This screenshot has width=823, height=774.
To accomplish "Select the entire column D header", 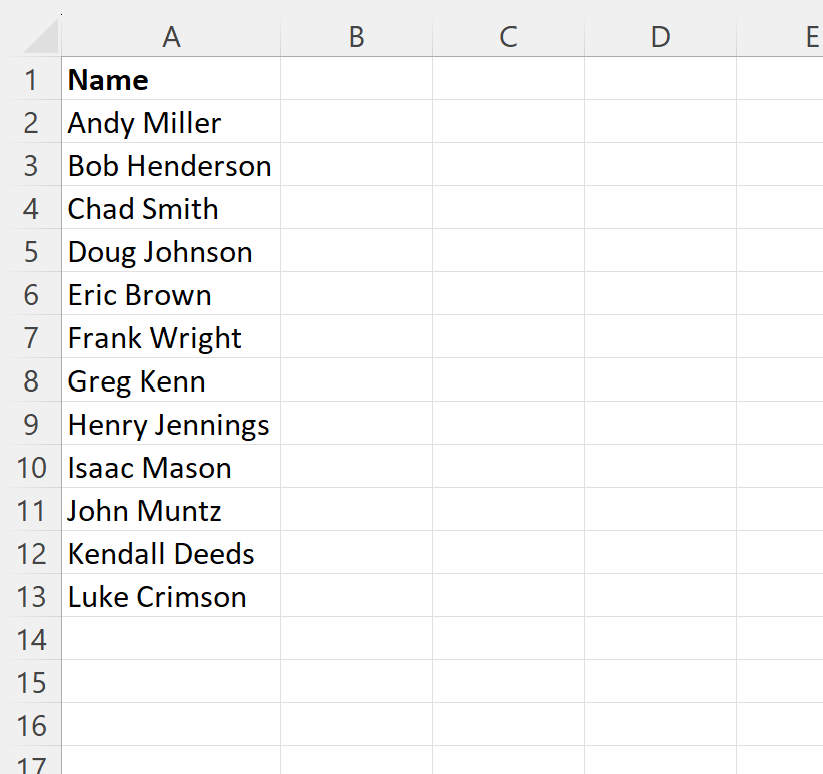I will [x=660, y=36].
